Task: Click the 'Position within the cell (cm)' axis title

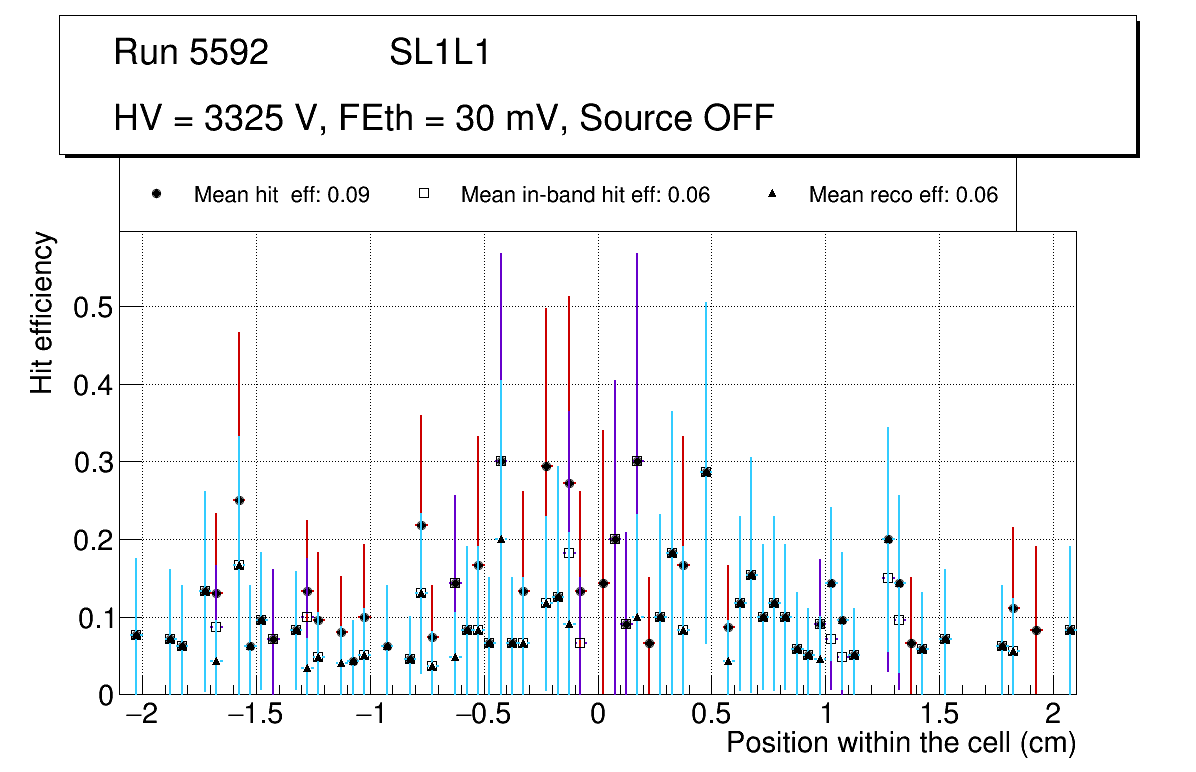Action: coord(900,743)
